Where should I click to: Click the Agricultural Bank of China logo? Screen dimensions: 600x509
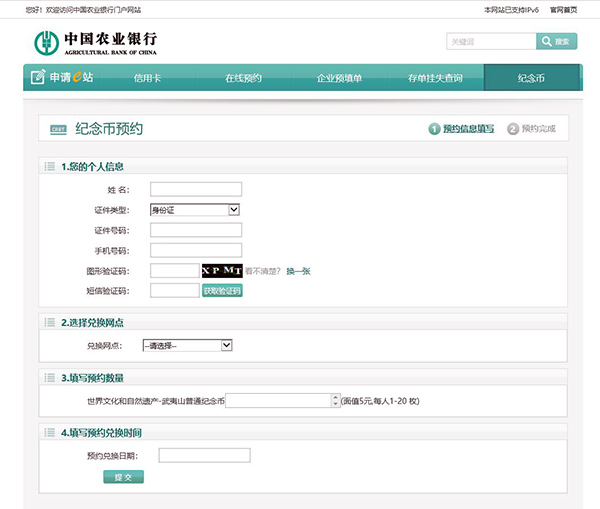96,43
